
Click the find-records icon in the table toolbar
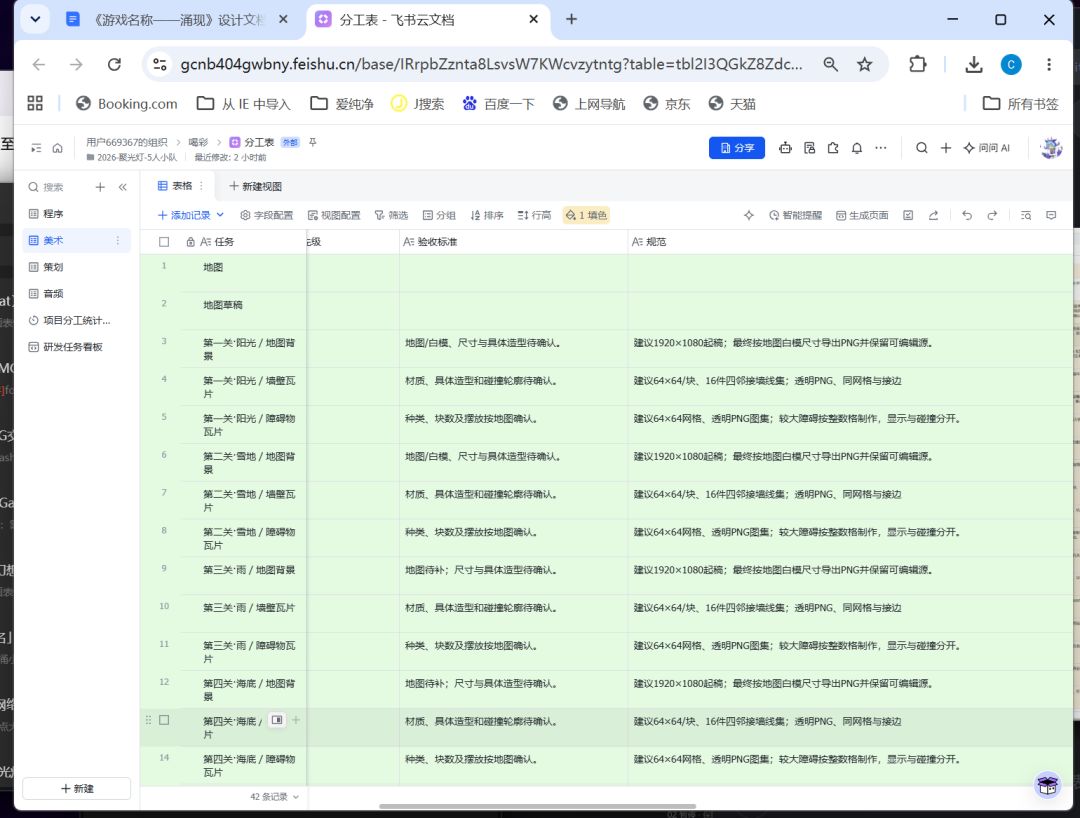1026,216
